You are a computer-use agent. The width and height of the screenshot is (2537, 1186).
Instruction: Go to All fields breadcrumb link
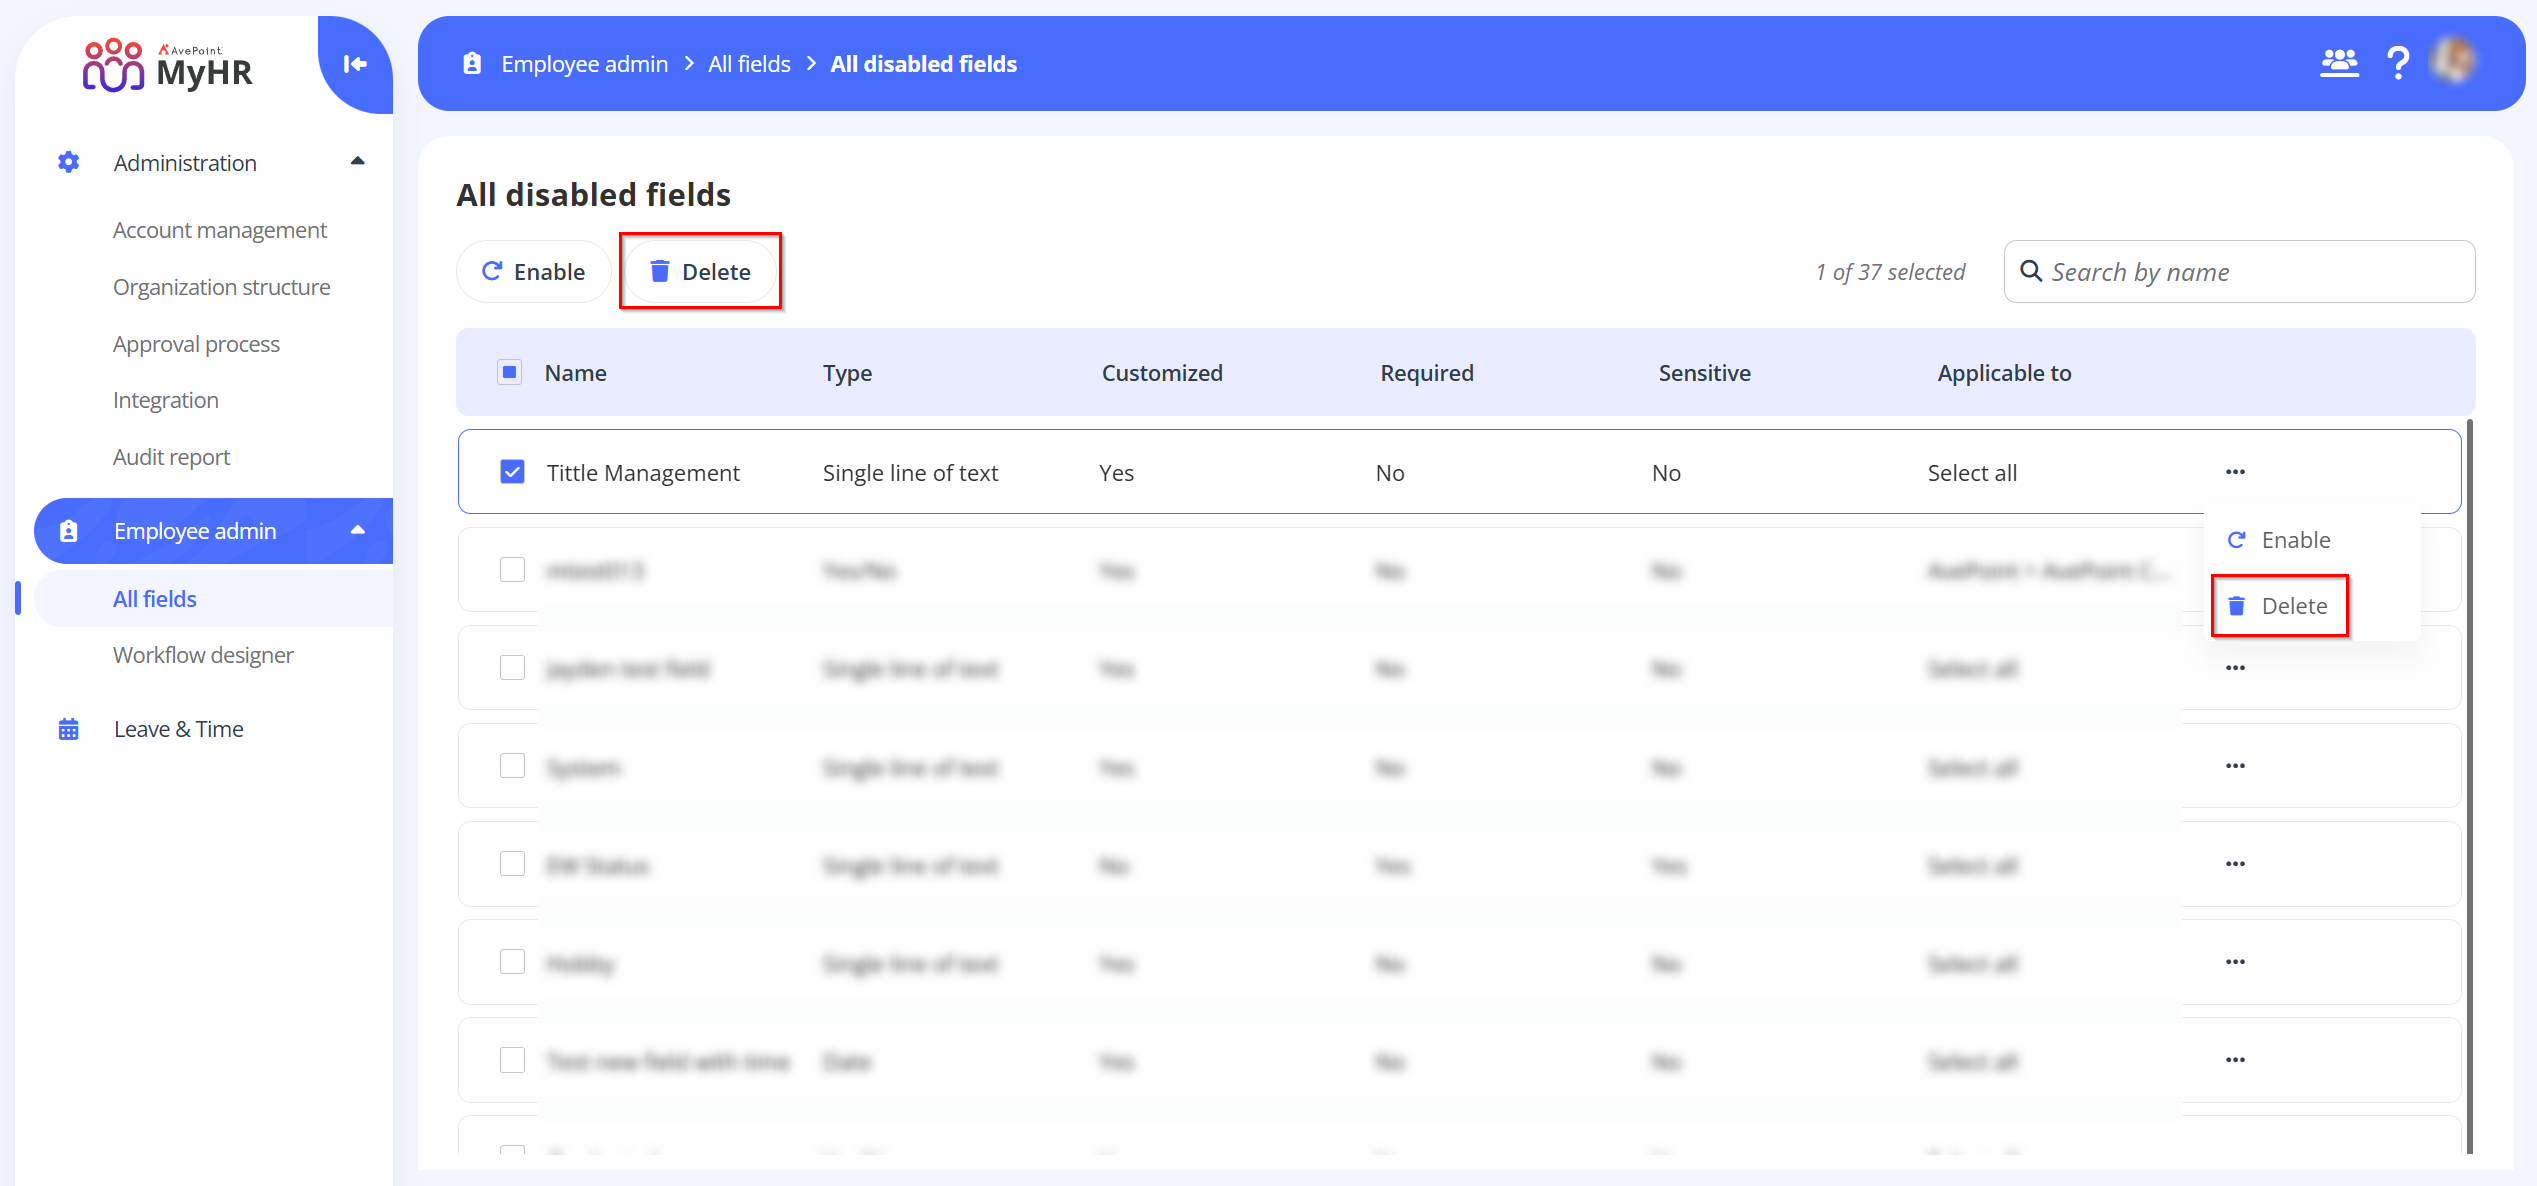tap(749, 64)
